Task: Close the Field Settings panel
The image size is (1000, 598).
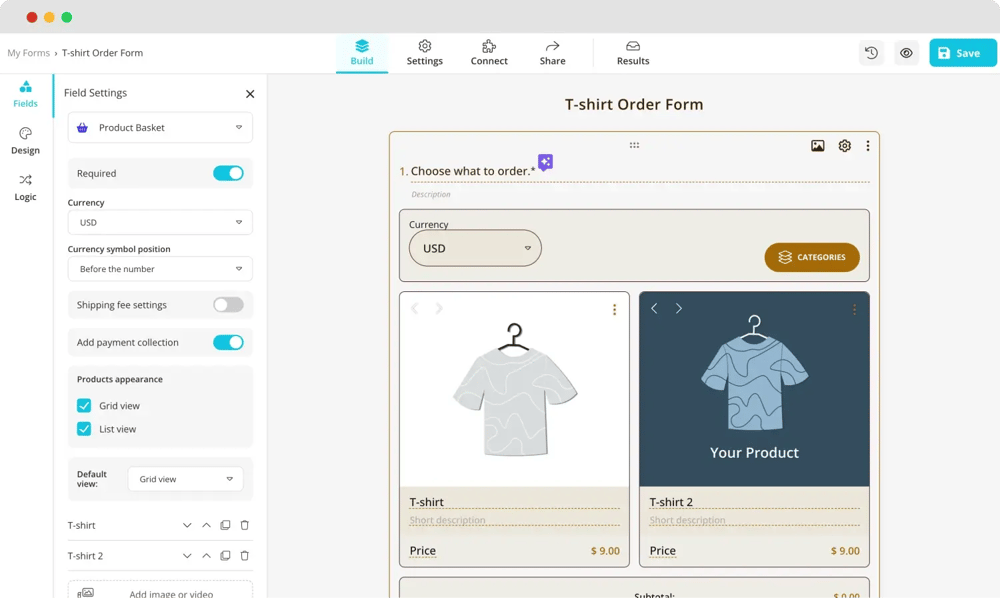Action: [x=250, y=94]
